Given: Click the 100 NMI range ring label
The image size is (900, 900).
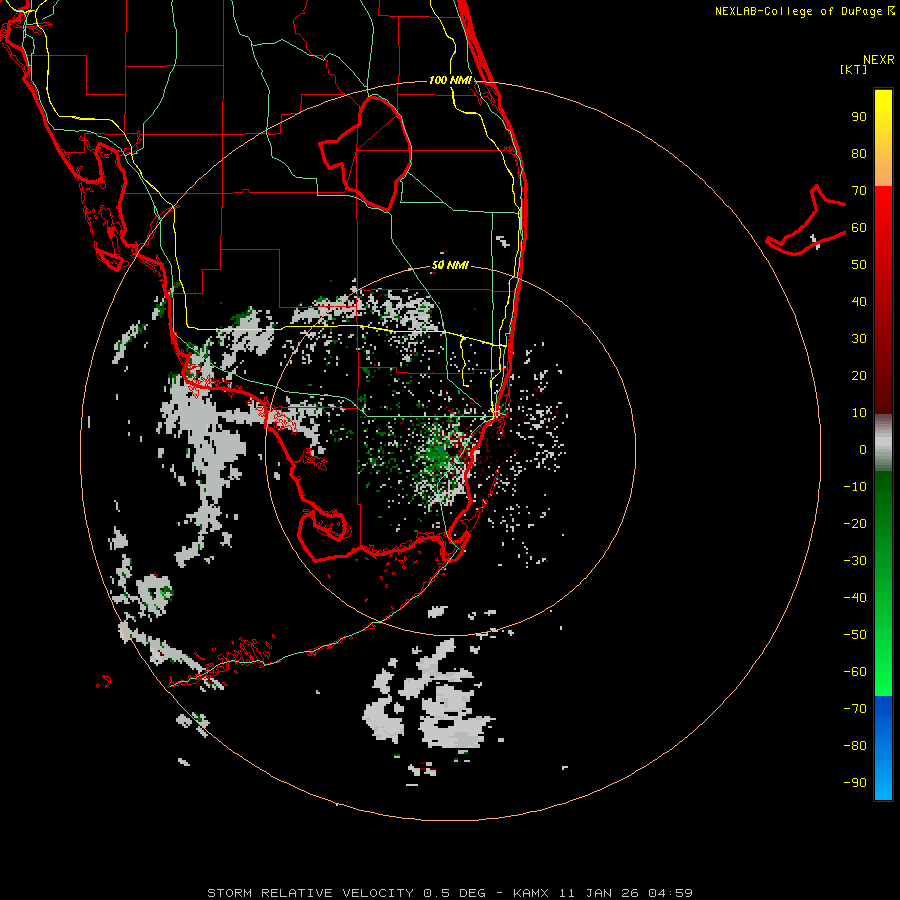Looking at the screenshot, I should [x=450, y=80].
